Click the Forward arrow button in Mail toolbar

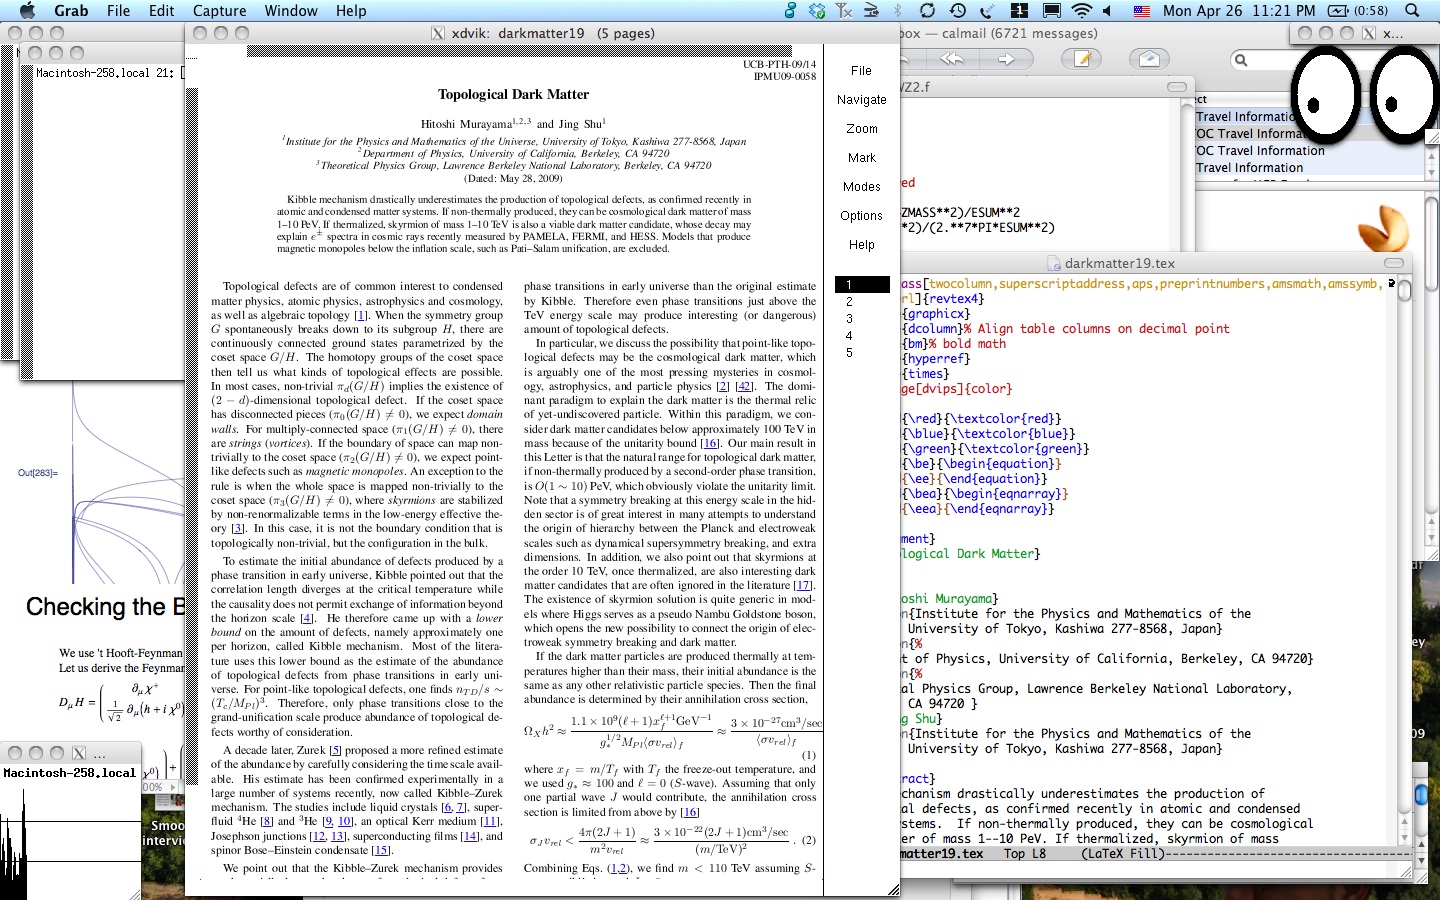click(1006, 59)
